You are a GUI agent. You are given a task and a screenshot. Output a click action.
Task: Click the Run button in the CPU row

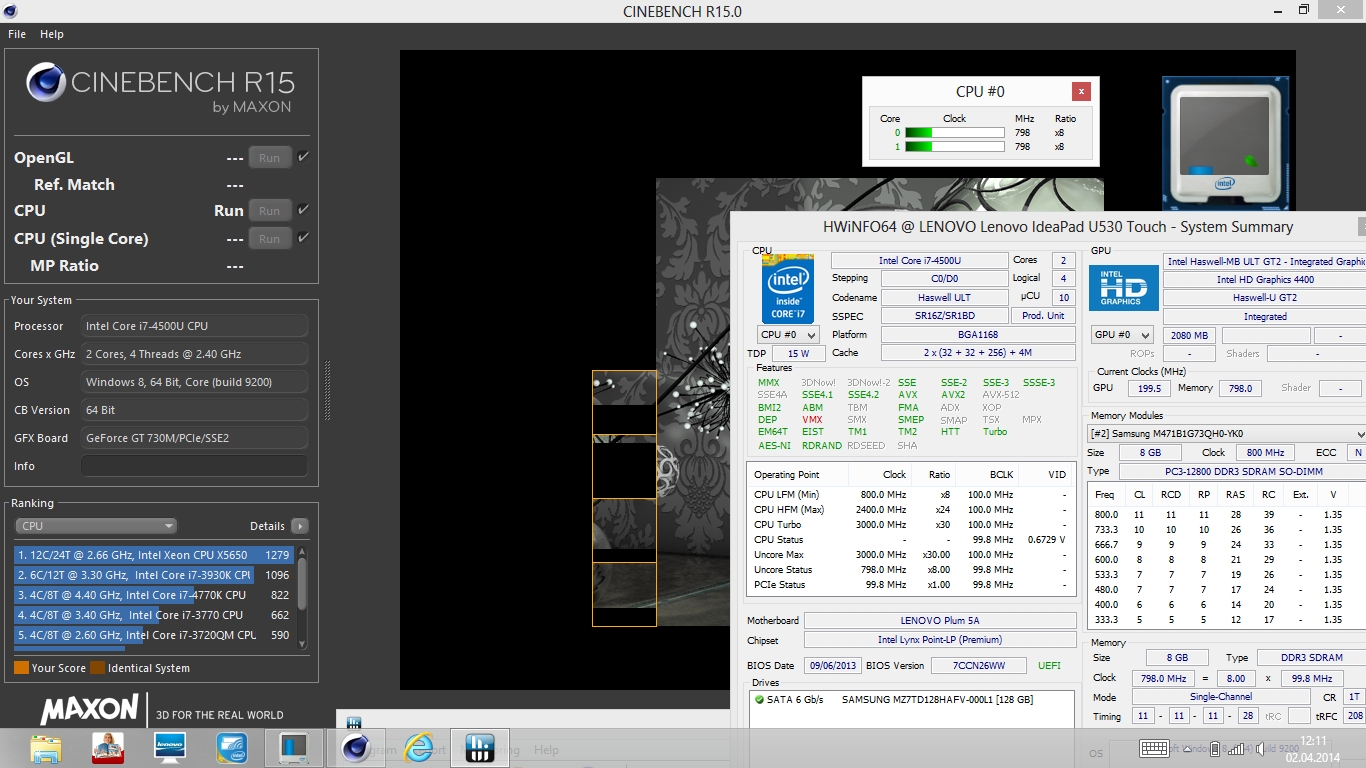[270, 210]
